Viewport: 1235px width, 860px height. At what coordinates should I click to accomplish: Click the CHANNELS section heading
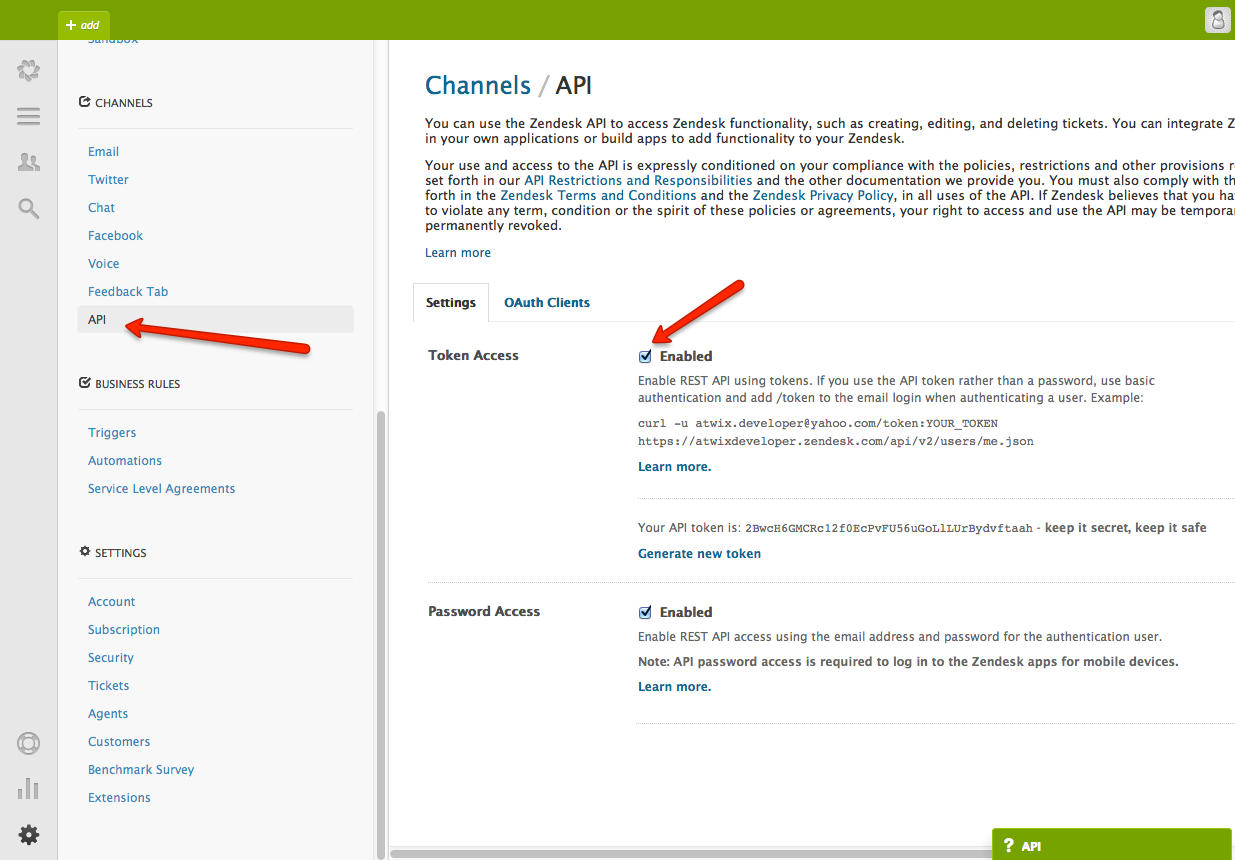click(116, 103)
